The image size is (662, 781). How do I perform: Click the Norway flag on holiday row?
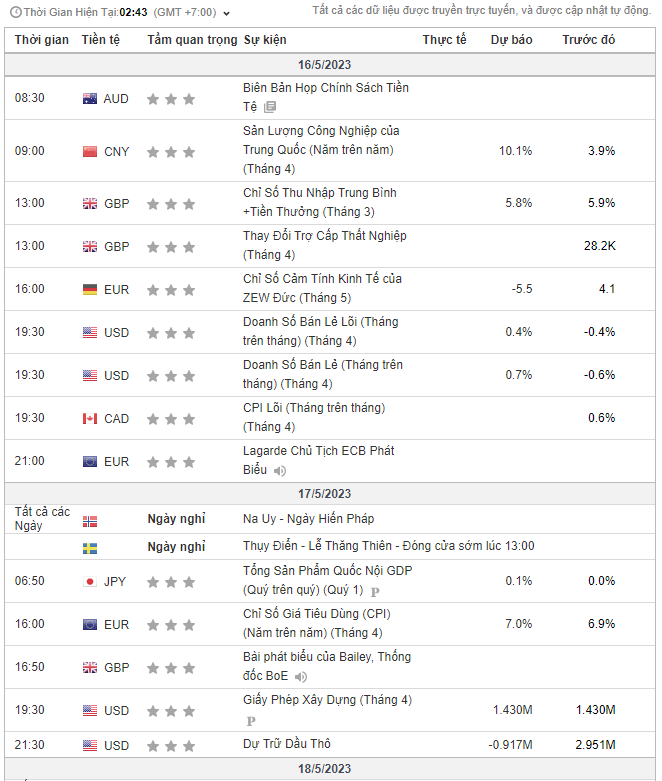(x=90, y=520)
